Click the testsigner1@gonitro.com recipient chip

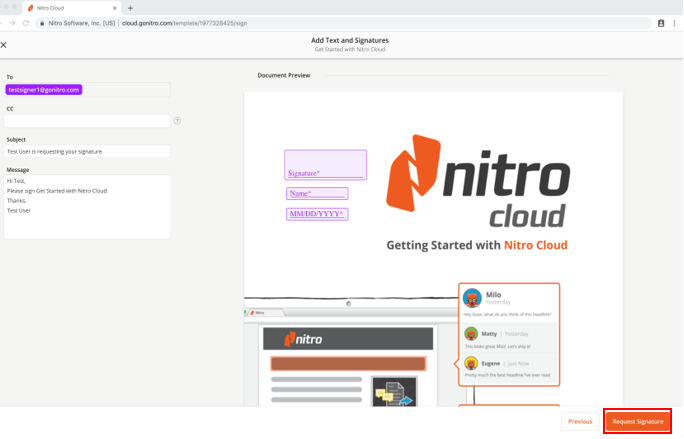(x=44, y=90)
